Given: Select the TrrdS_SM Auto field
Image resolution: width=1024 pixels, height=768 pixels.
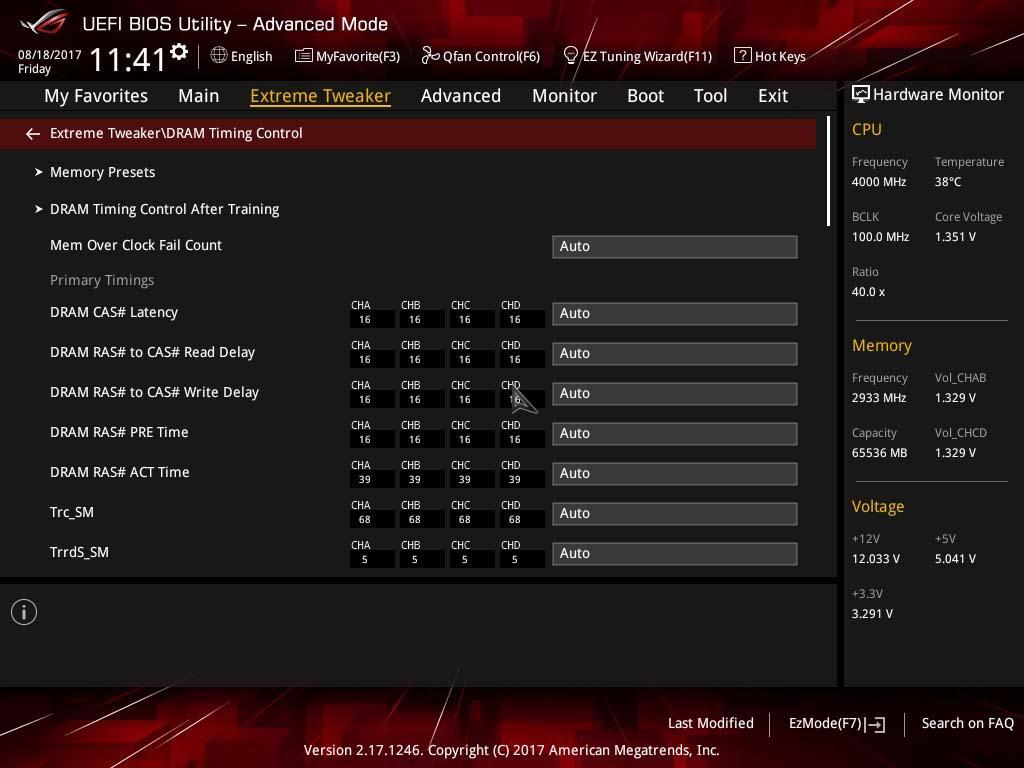Looking at the screenshot, I should pos(675,554).
